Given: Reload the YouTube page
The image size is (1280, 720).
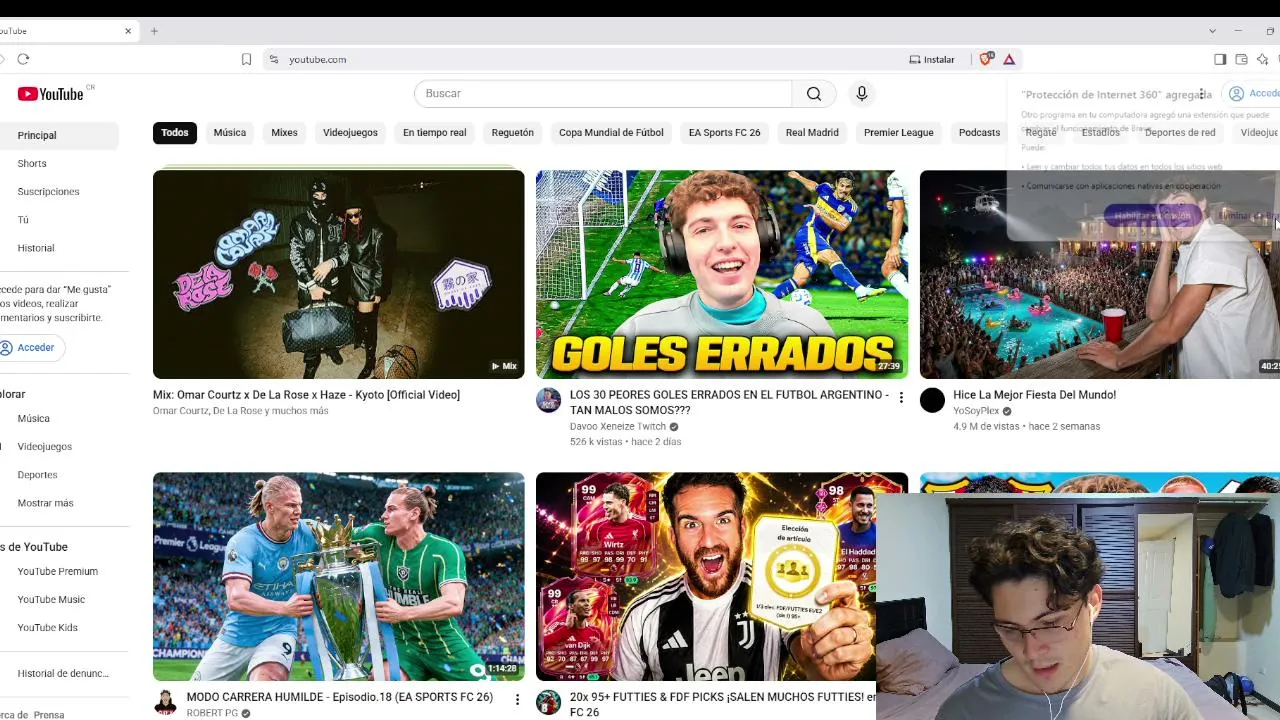Looking at the screenshot, I should [x=23, y=59].
